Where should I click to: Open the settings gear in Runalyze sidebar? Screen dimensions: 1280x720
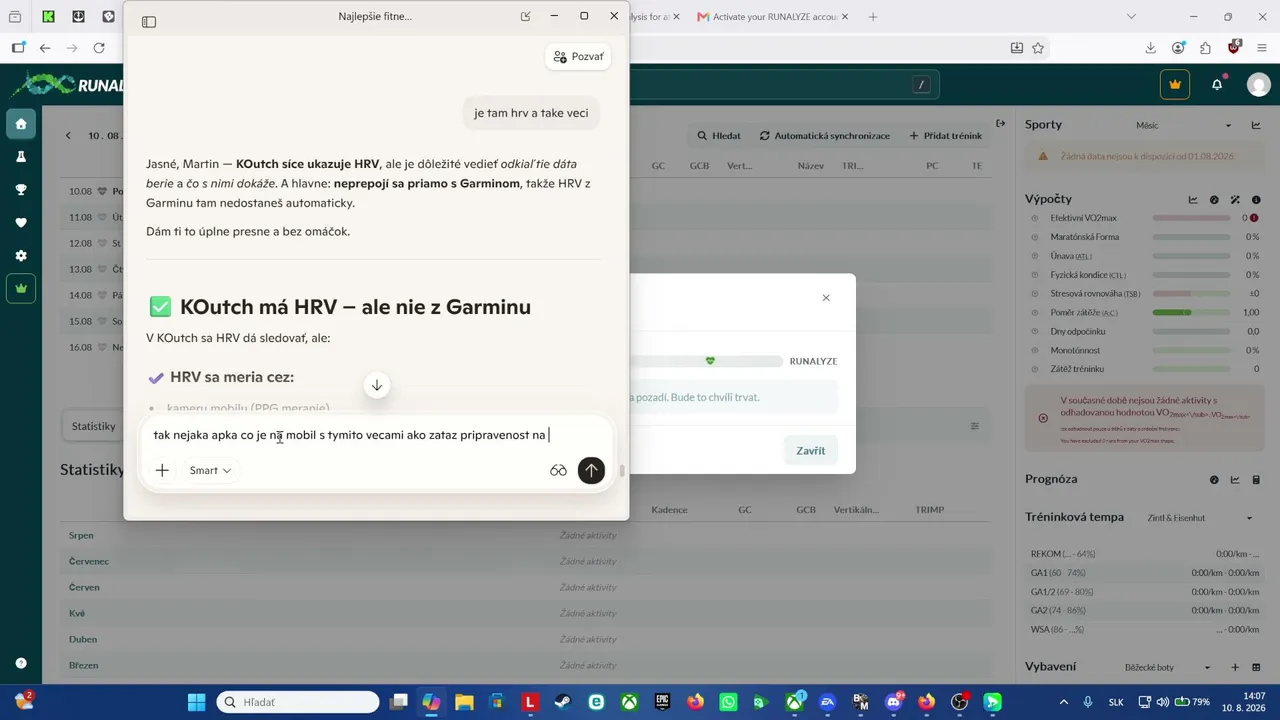pyautogui.click(x=21, y=256)
